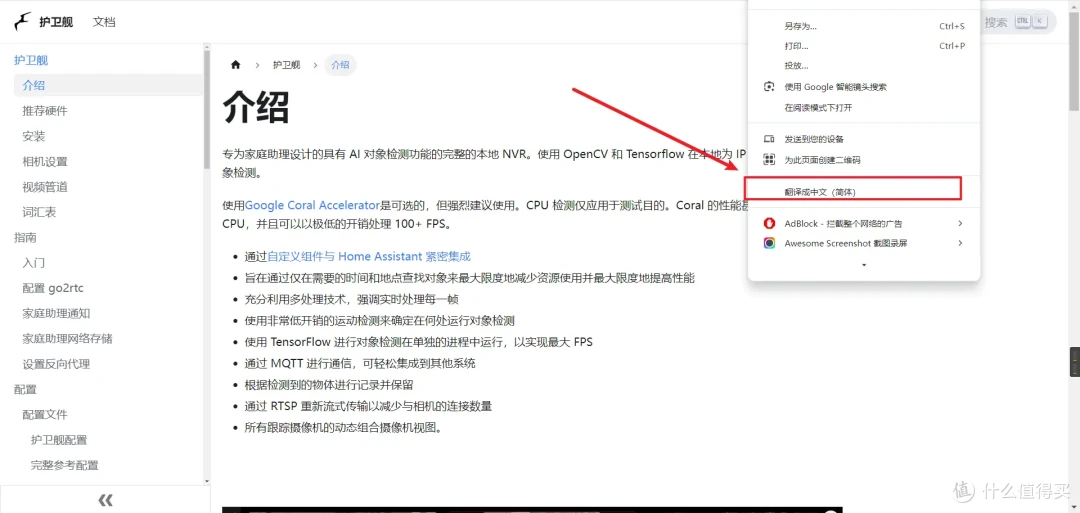1080x513 pixels.
Task: Click text 充分利用多处理技术，强调实时处理每一帧
Action: tap(352, 299)
